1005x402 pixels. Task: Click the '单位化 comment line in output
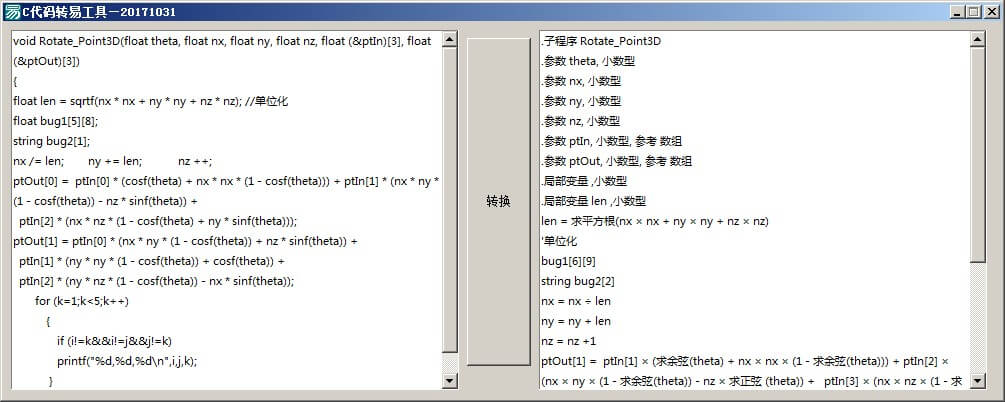(560, 241)
